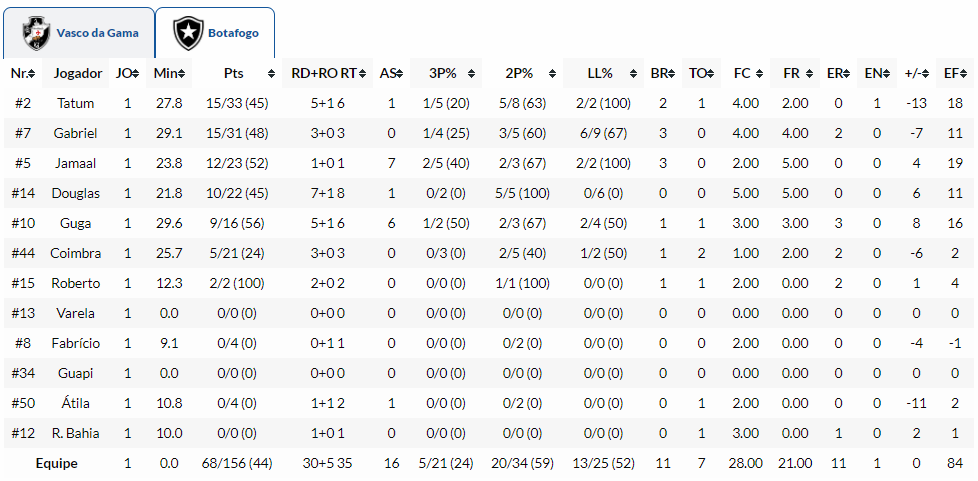978x481 pixels.
Task: Open player Guga's name
Action: click(76, 223)
